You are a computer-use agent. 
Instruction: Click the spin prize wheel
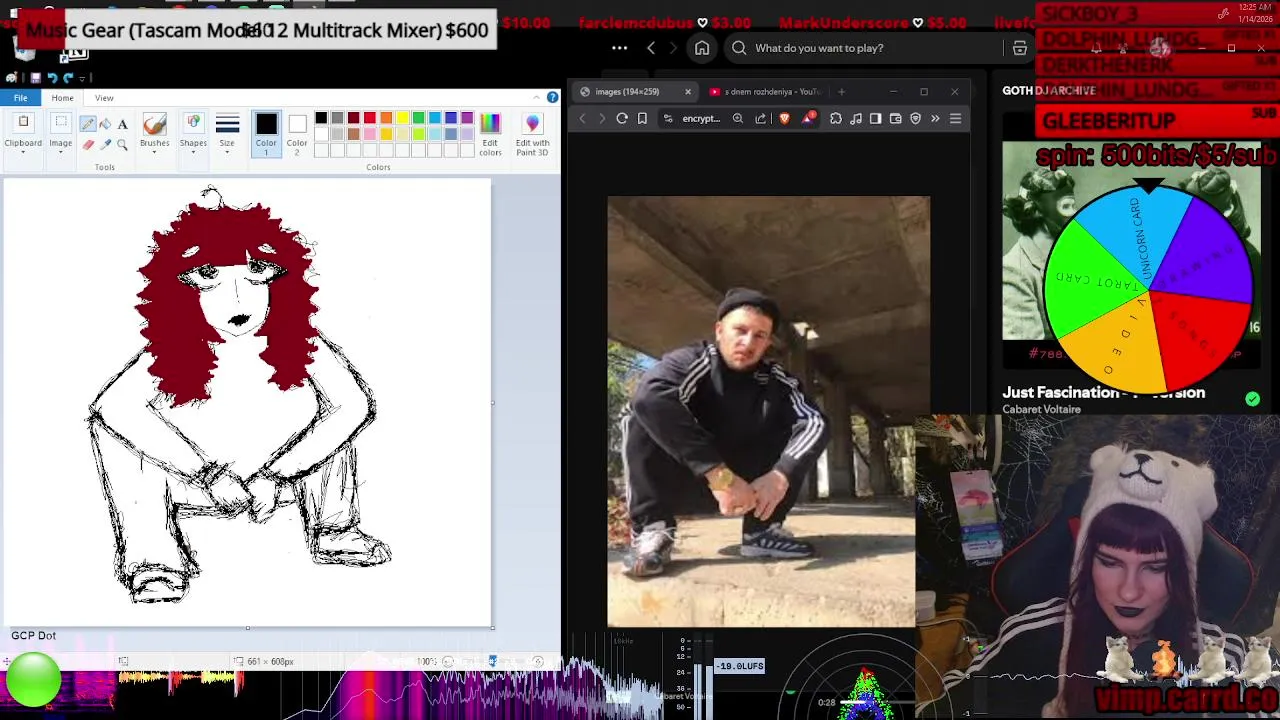(x=1148, y=290)
